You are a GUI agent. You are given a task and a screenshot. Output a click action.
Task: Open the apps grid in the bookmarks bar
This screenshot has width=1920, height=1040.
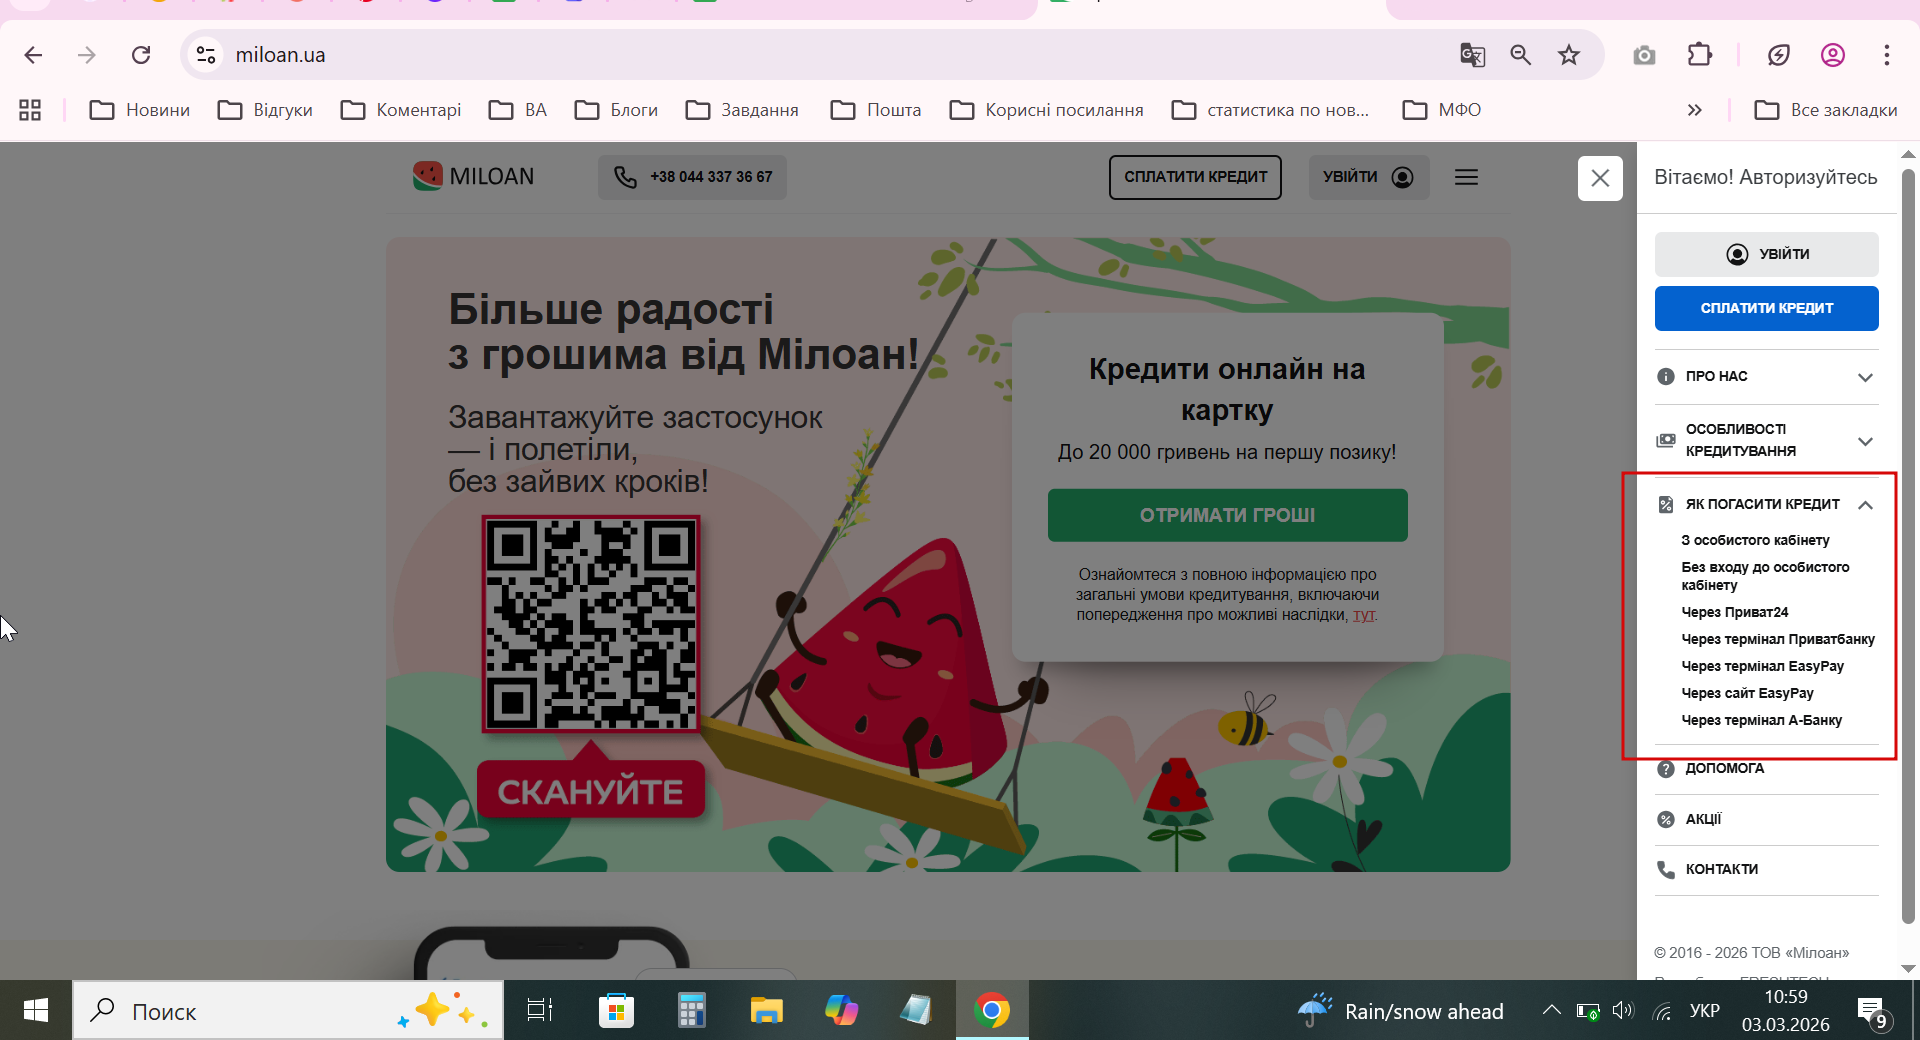tap(30, 110)
